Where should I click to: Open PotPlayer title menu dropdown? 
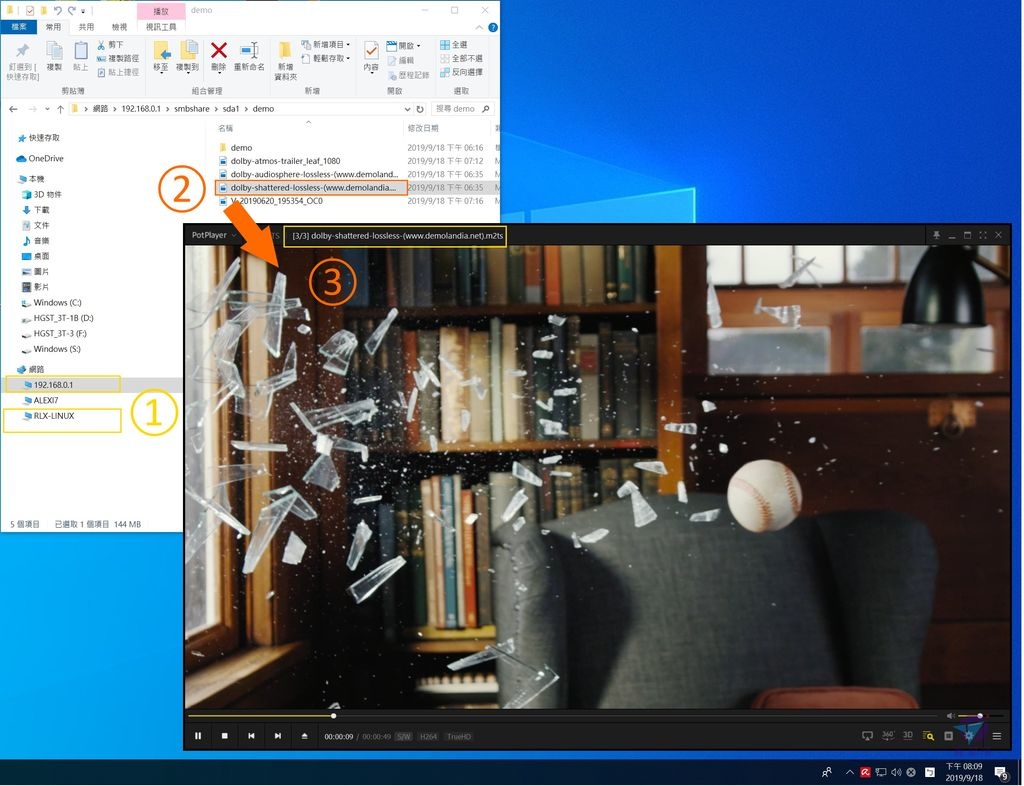tap(234, 235)
